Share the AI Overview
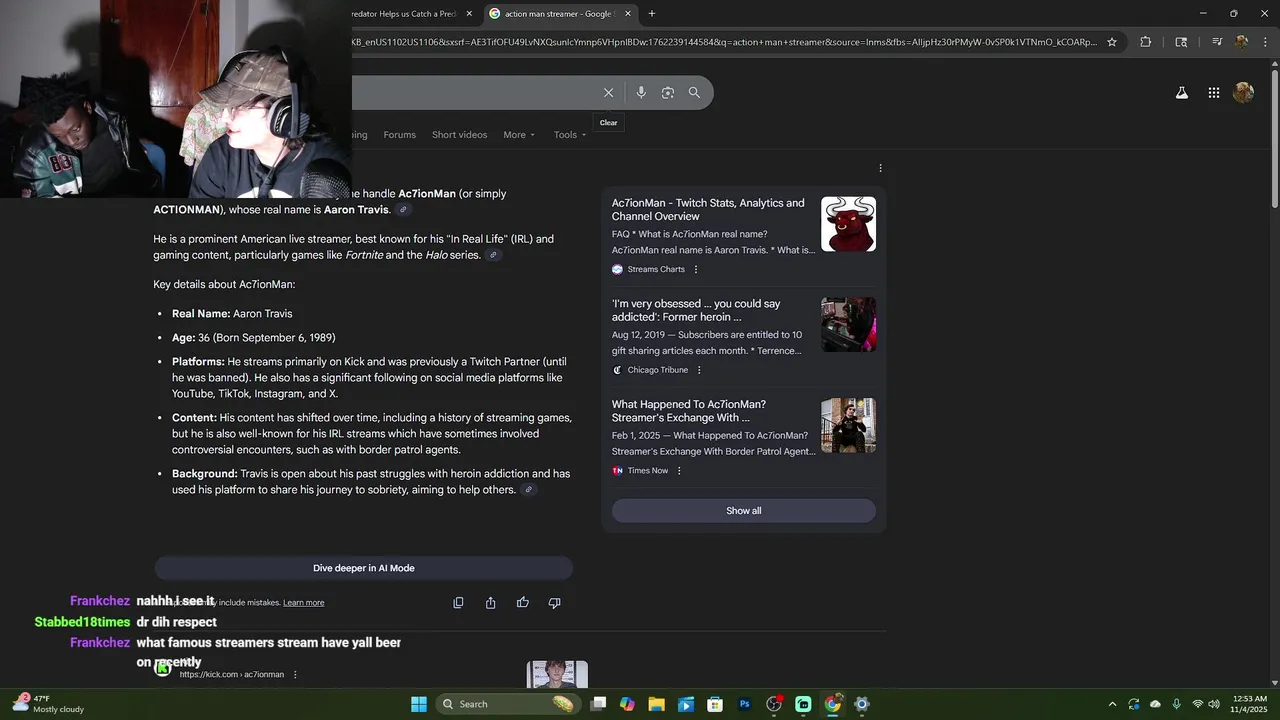The height and width of the screenshot is (720, 1280). (x=490, y=603)
